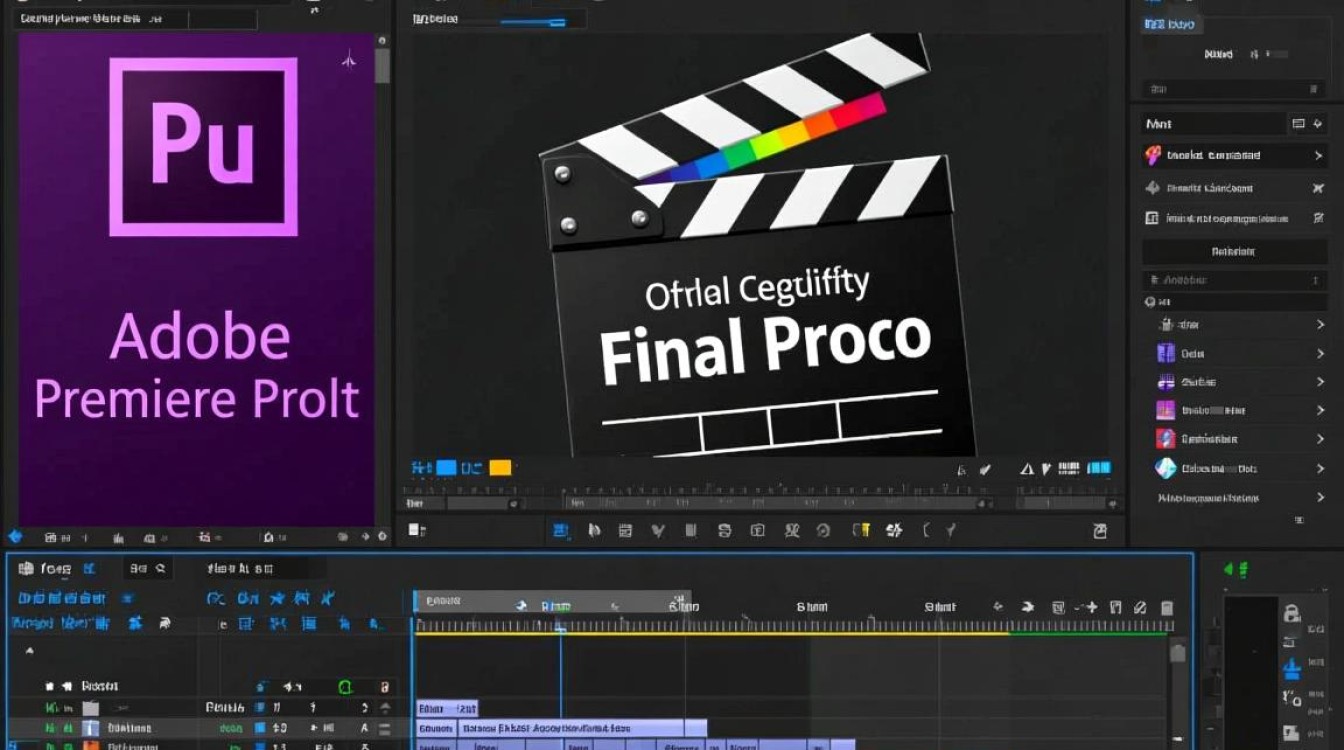Click the pencil icon beside the timeline trash
Viewport: 1344px width, 750px height.
1140,607
